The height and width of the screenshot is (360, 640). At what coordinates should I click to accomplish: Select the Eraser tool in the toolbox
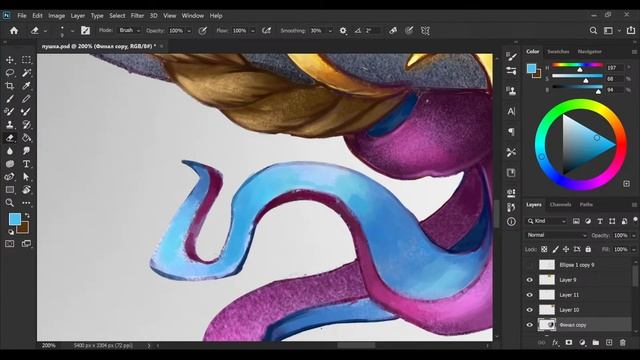click(10, 138)
